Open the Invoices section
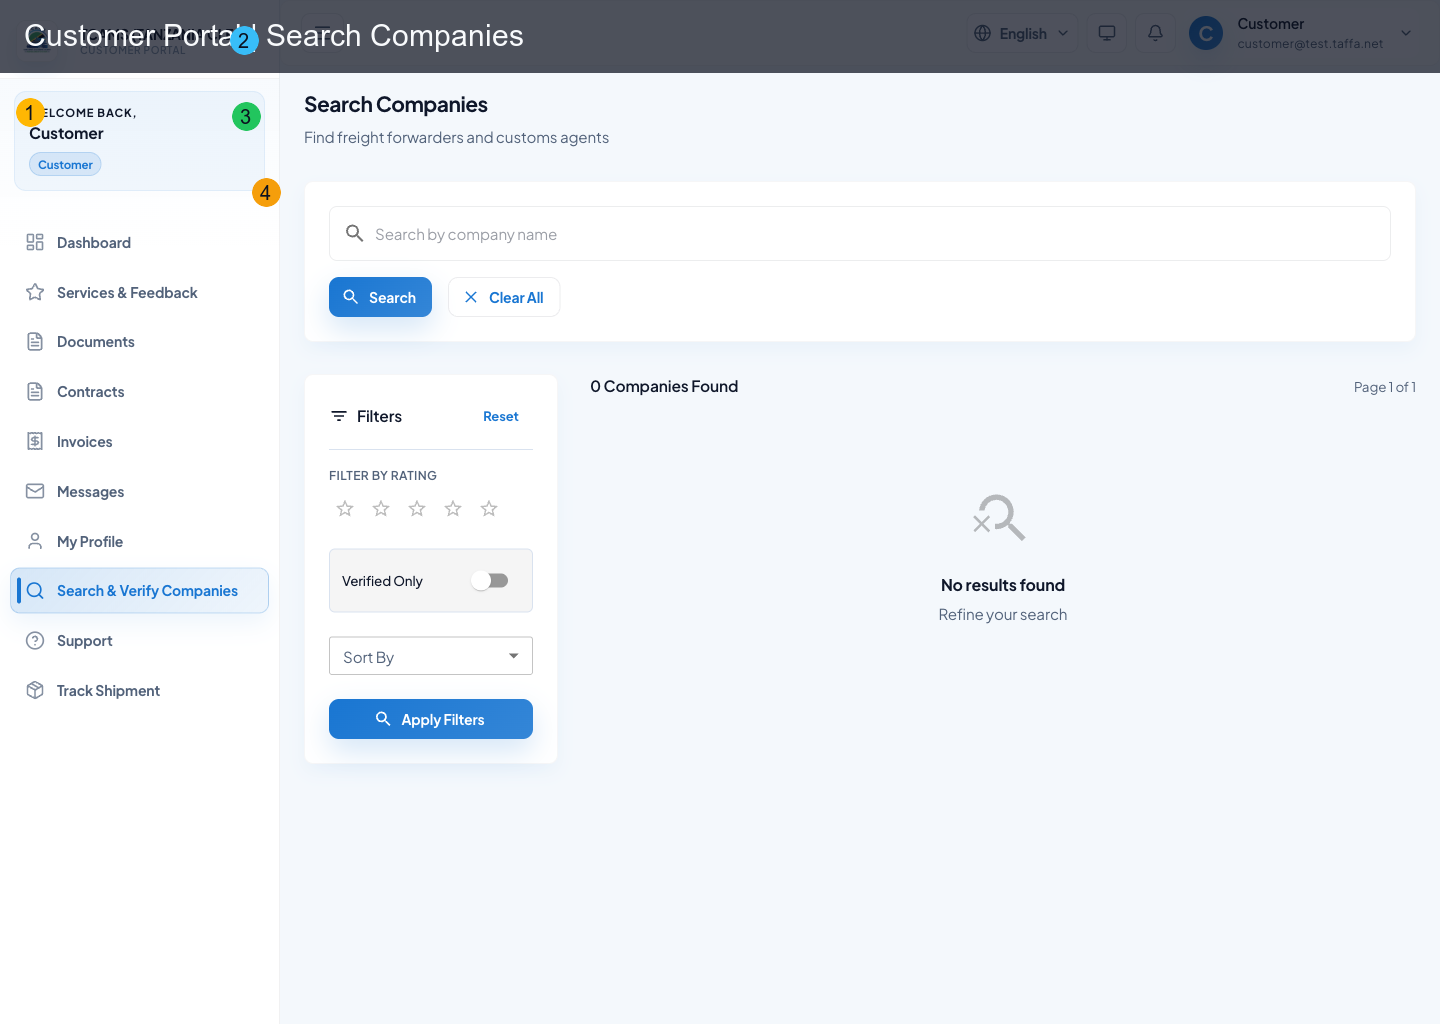This screenshot has height=1024, width=1440. [x=140, y=441]
